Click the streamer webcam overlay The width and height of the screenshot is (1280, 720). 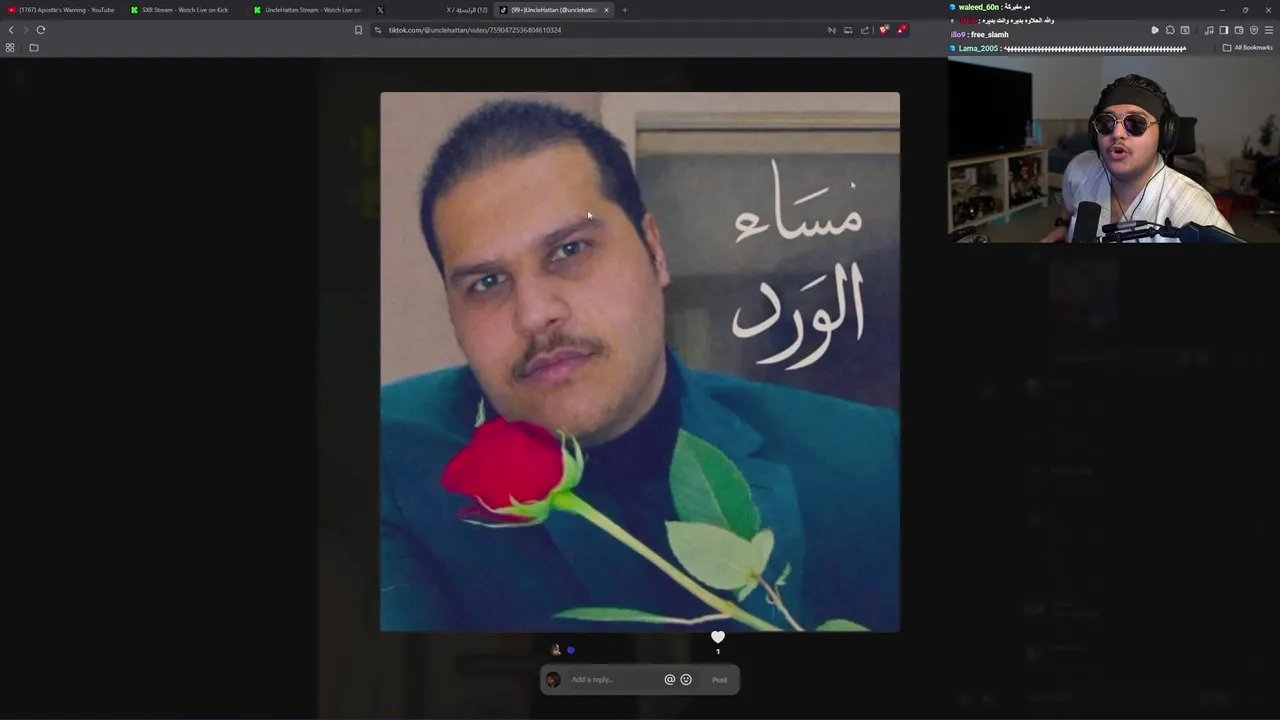tap(1114, 150)
